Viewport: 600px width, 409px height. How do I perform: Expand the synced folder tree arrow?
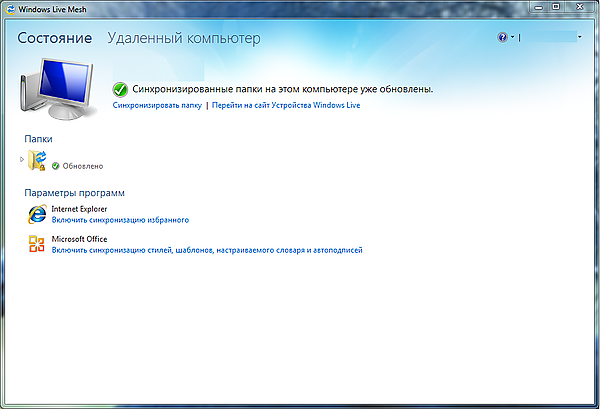22,159
